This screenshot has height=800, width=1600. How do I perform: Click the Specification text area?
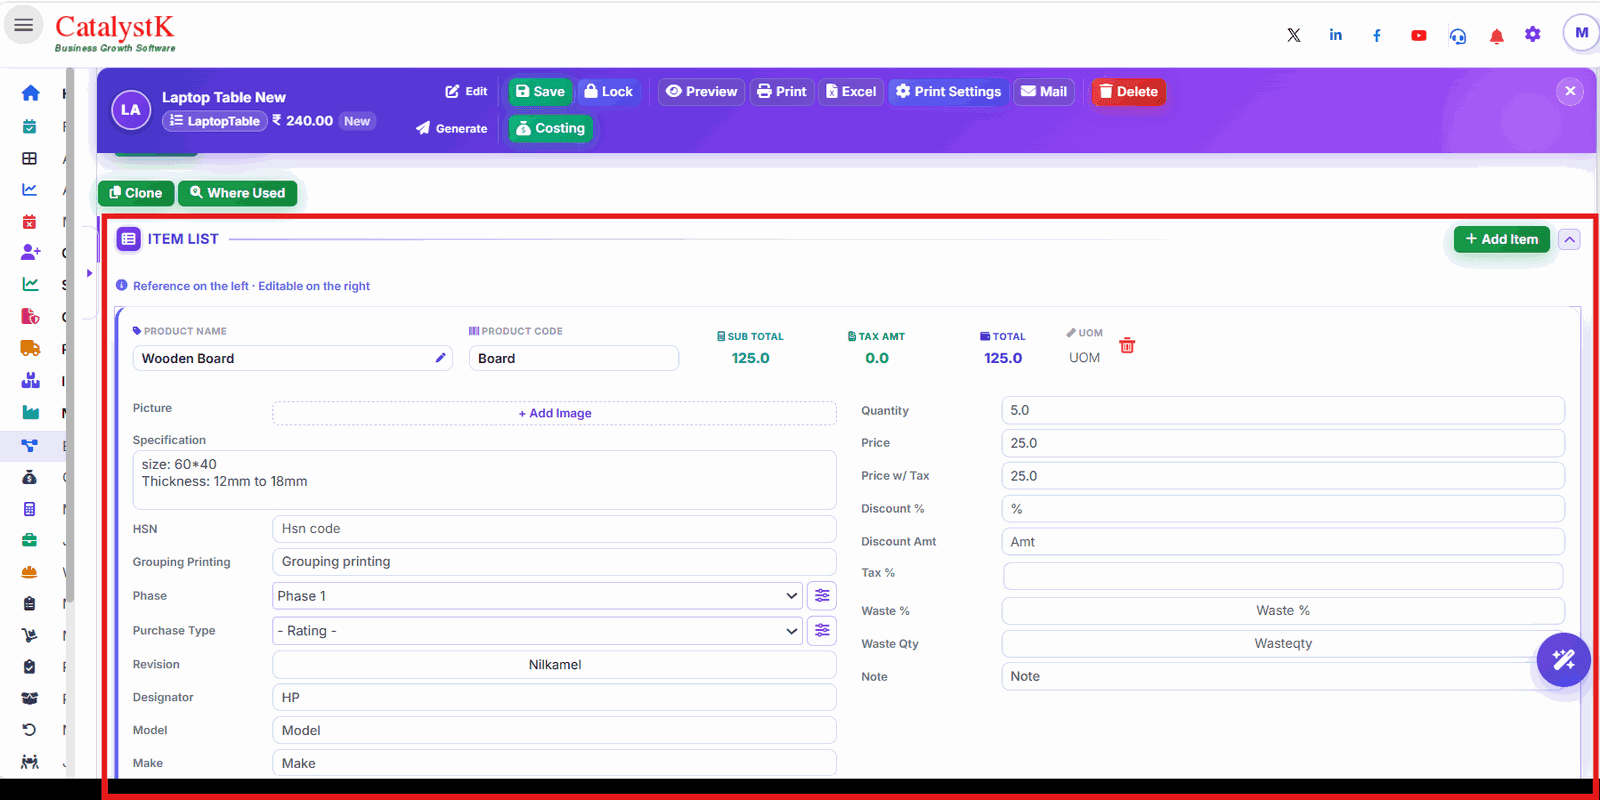tap(484, 480)
